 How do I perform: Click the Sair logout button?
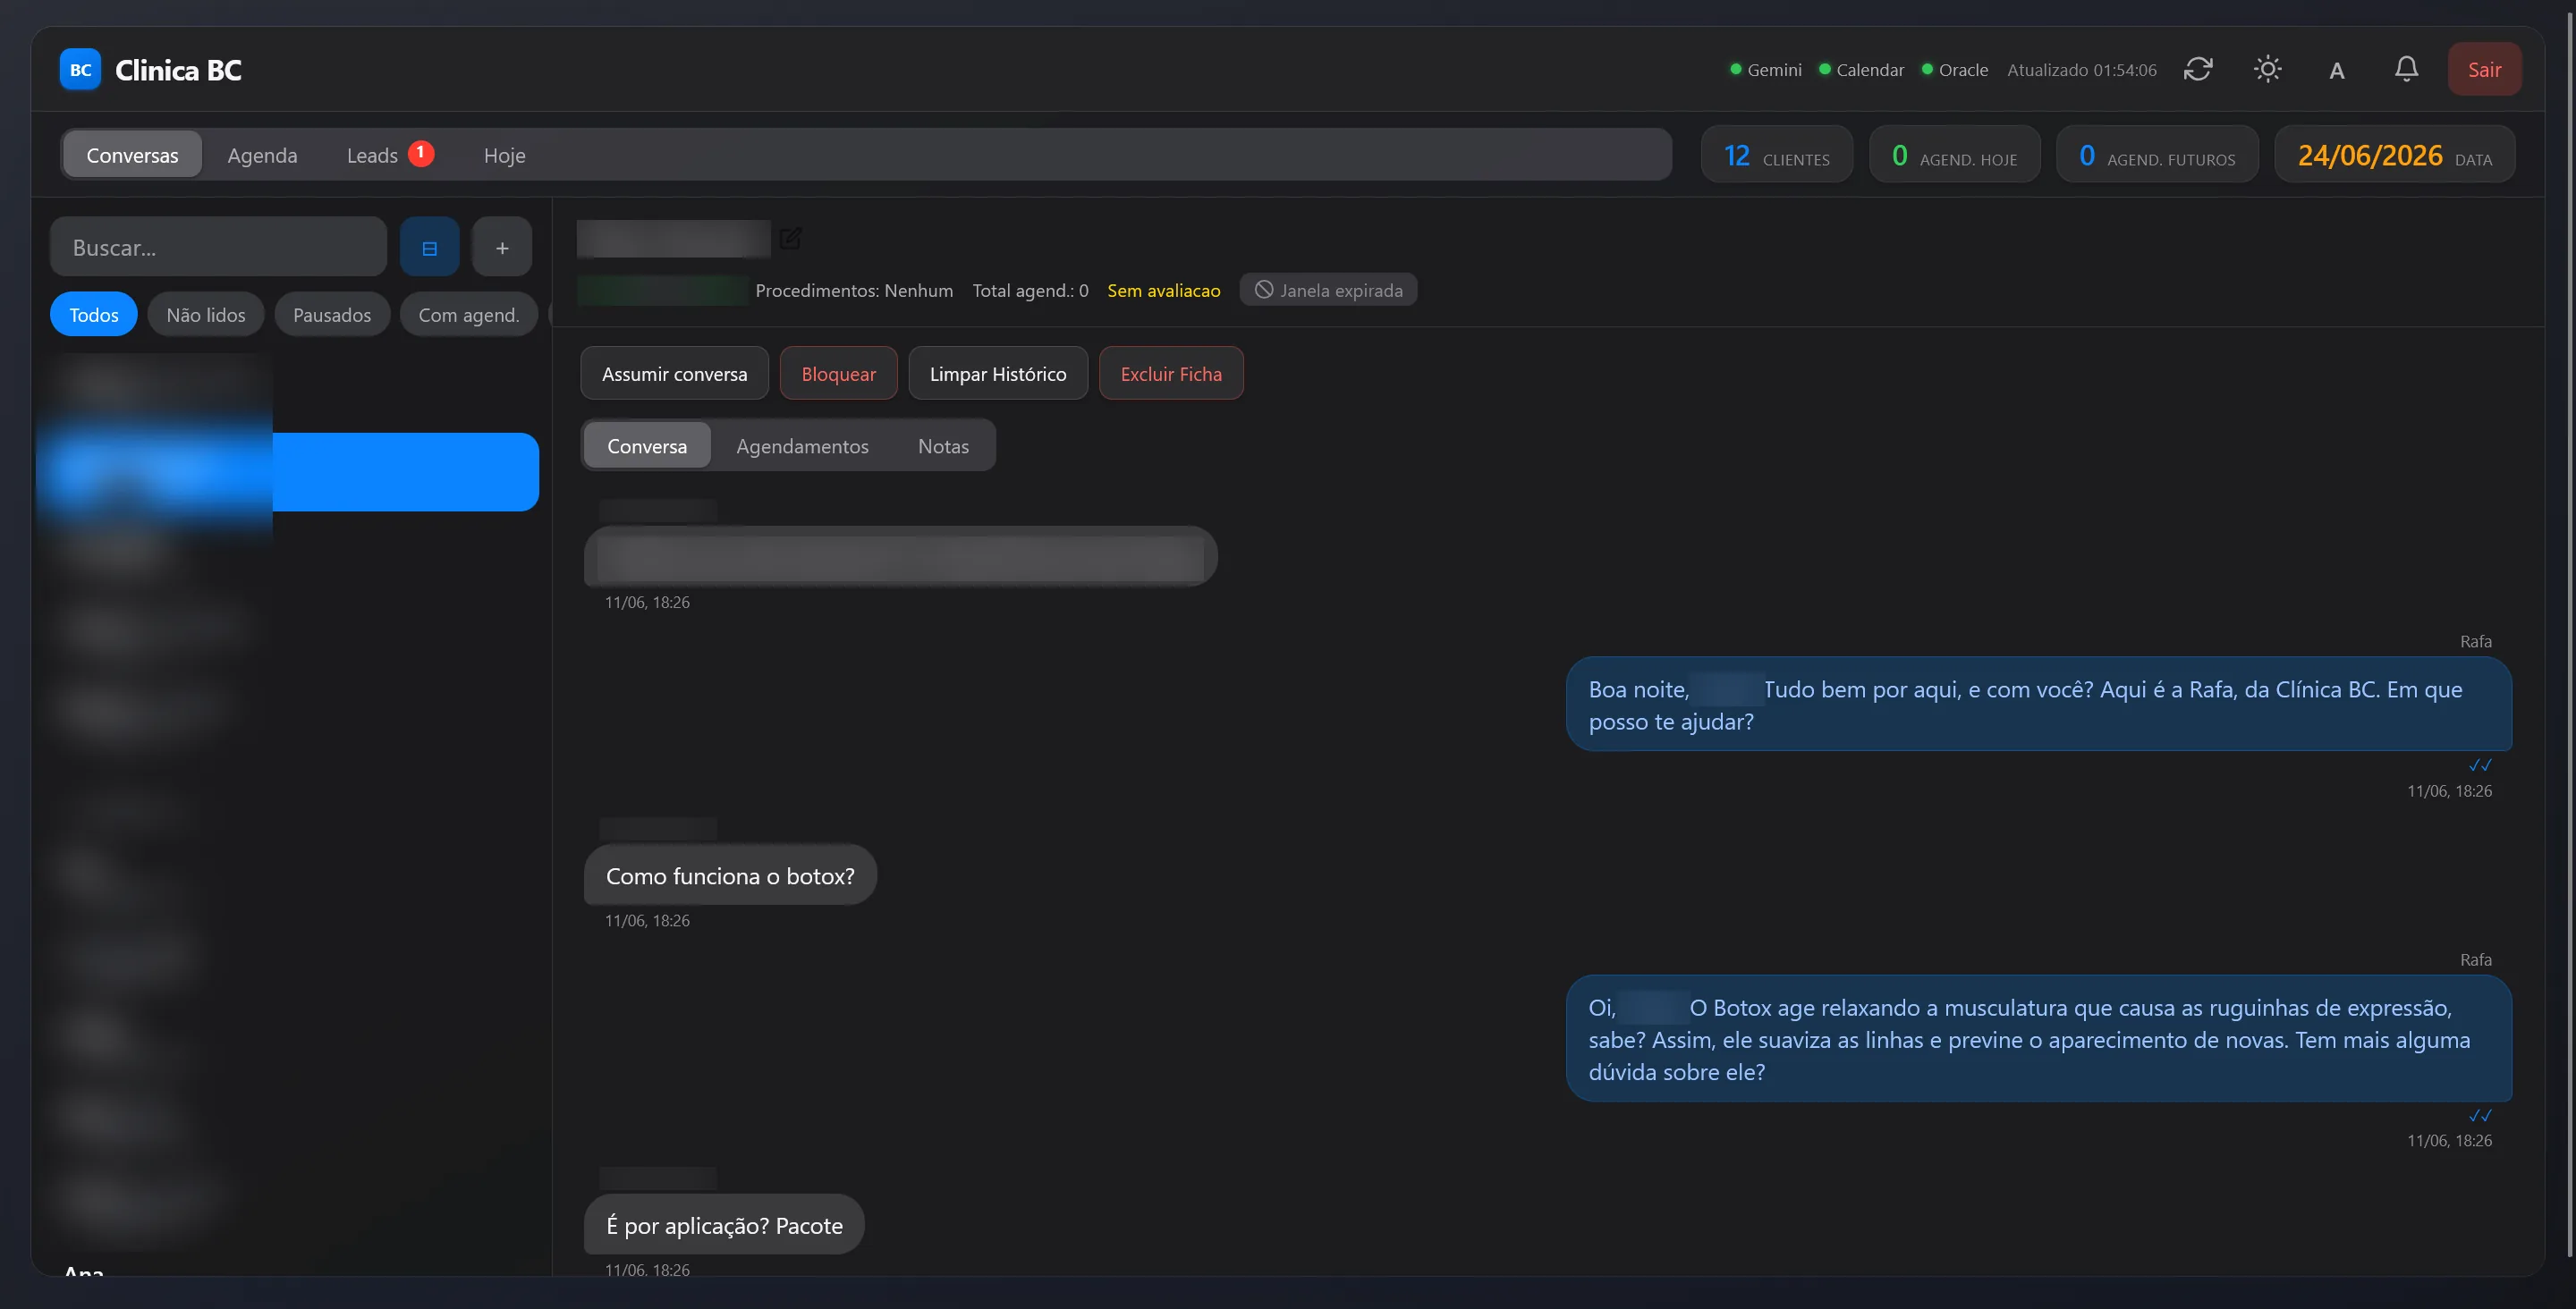coord(2484,70)
